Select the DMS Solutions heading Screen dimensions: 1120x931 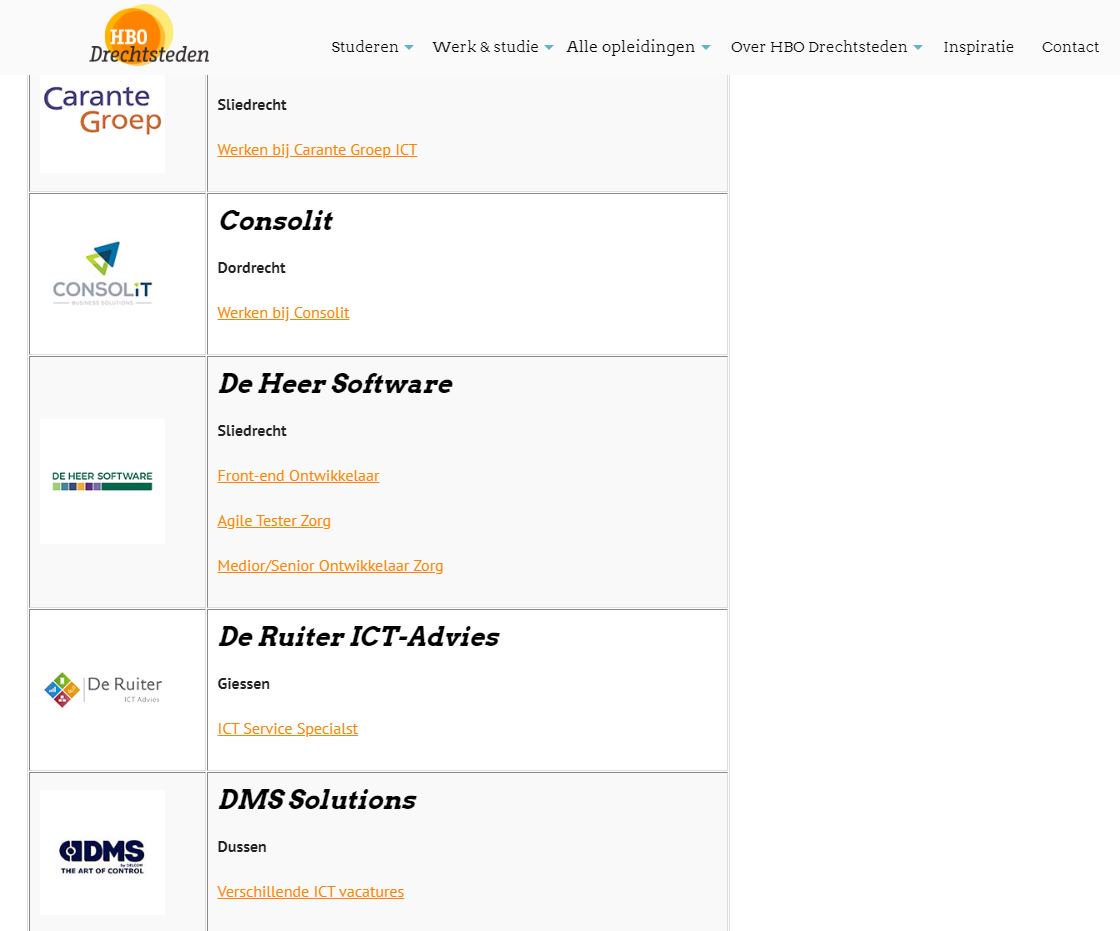coord(317,800)
